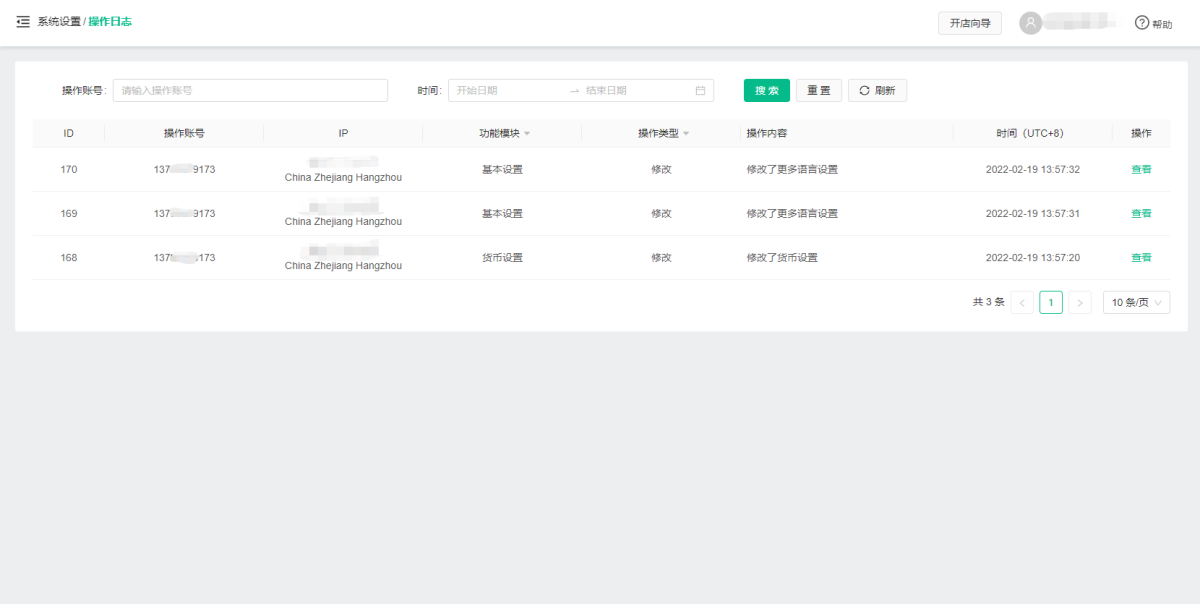Click the calendar icon in date range
Viewport: 1200px width, 604px height.
click(700, 91)
